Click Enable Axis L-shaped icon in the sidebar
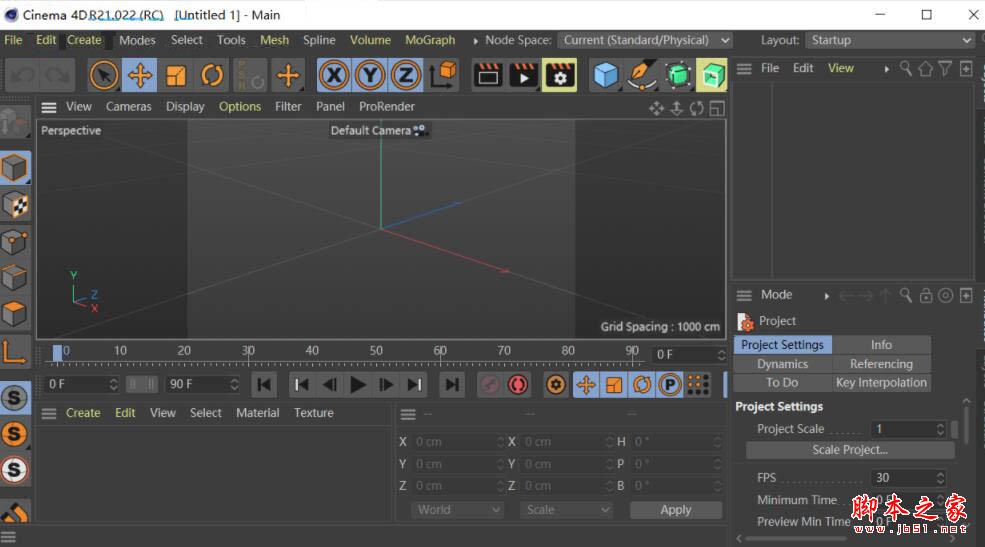The width and height of the screenshot is (985, 547). (15, 351)
